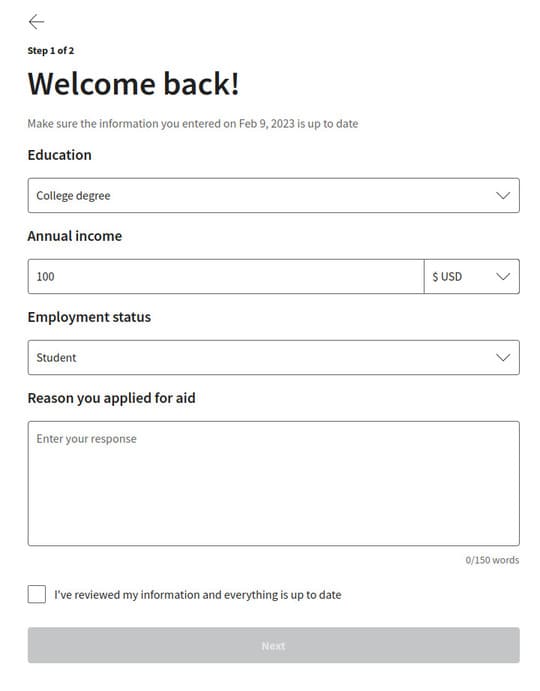Go back using the left arrow icon
The width and height of the screenshot is (540, 691).
pos(36,22)
